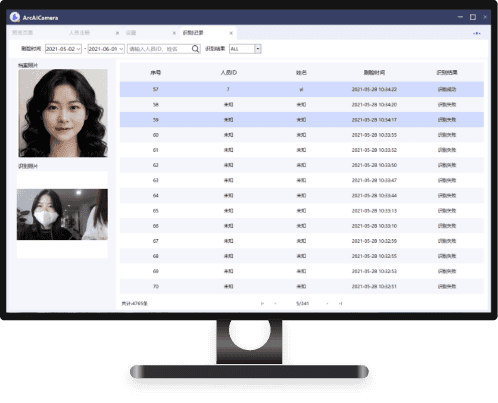Click the captured masked-face recognition photo

pyautogui.click(x=62, y=214)
